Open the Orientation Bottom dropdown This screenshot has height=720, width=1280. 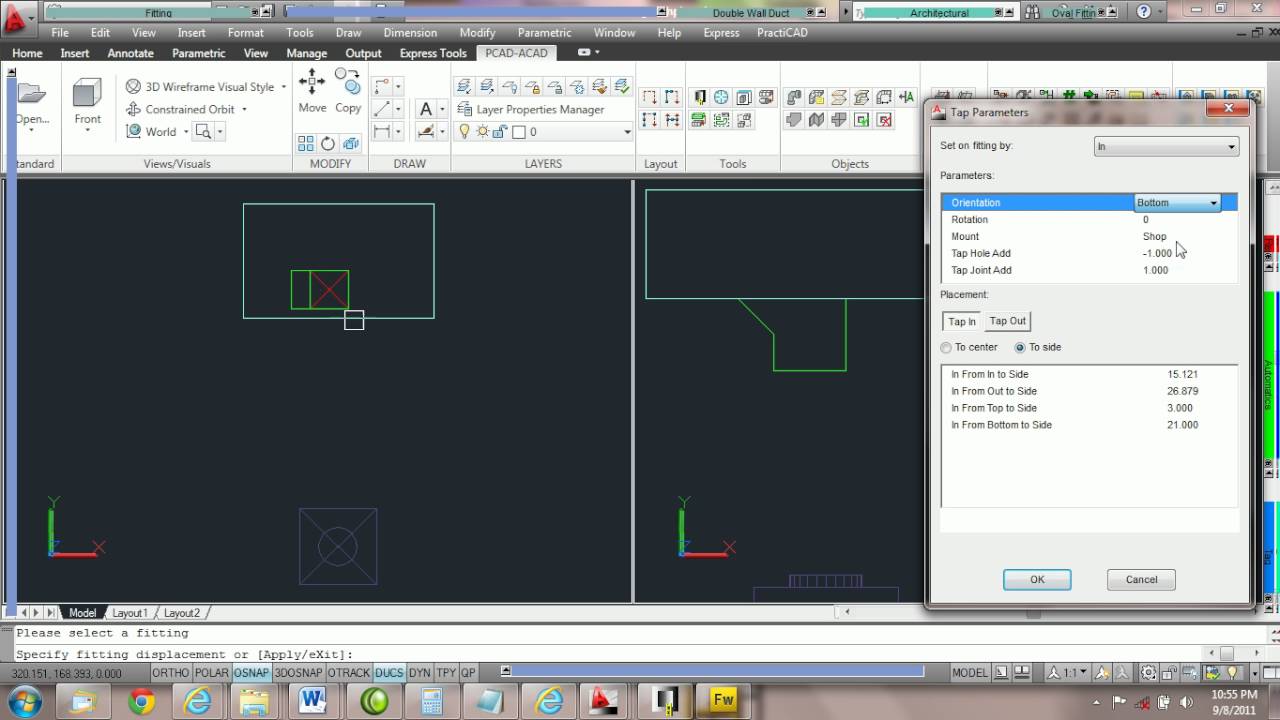pos(1178,203)
